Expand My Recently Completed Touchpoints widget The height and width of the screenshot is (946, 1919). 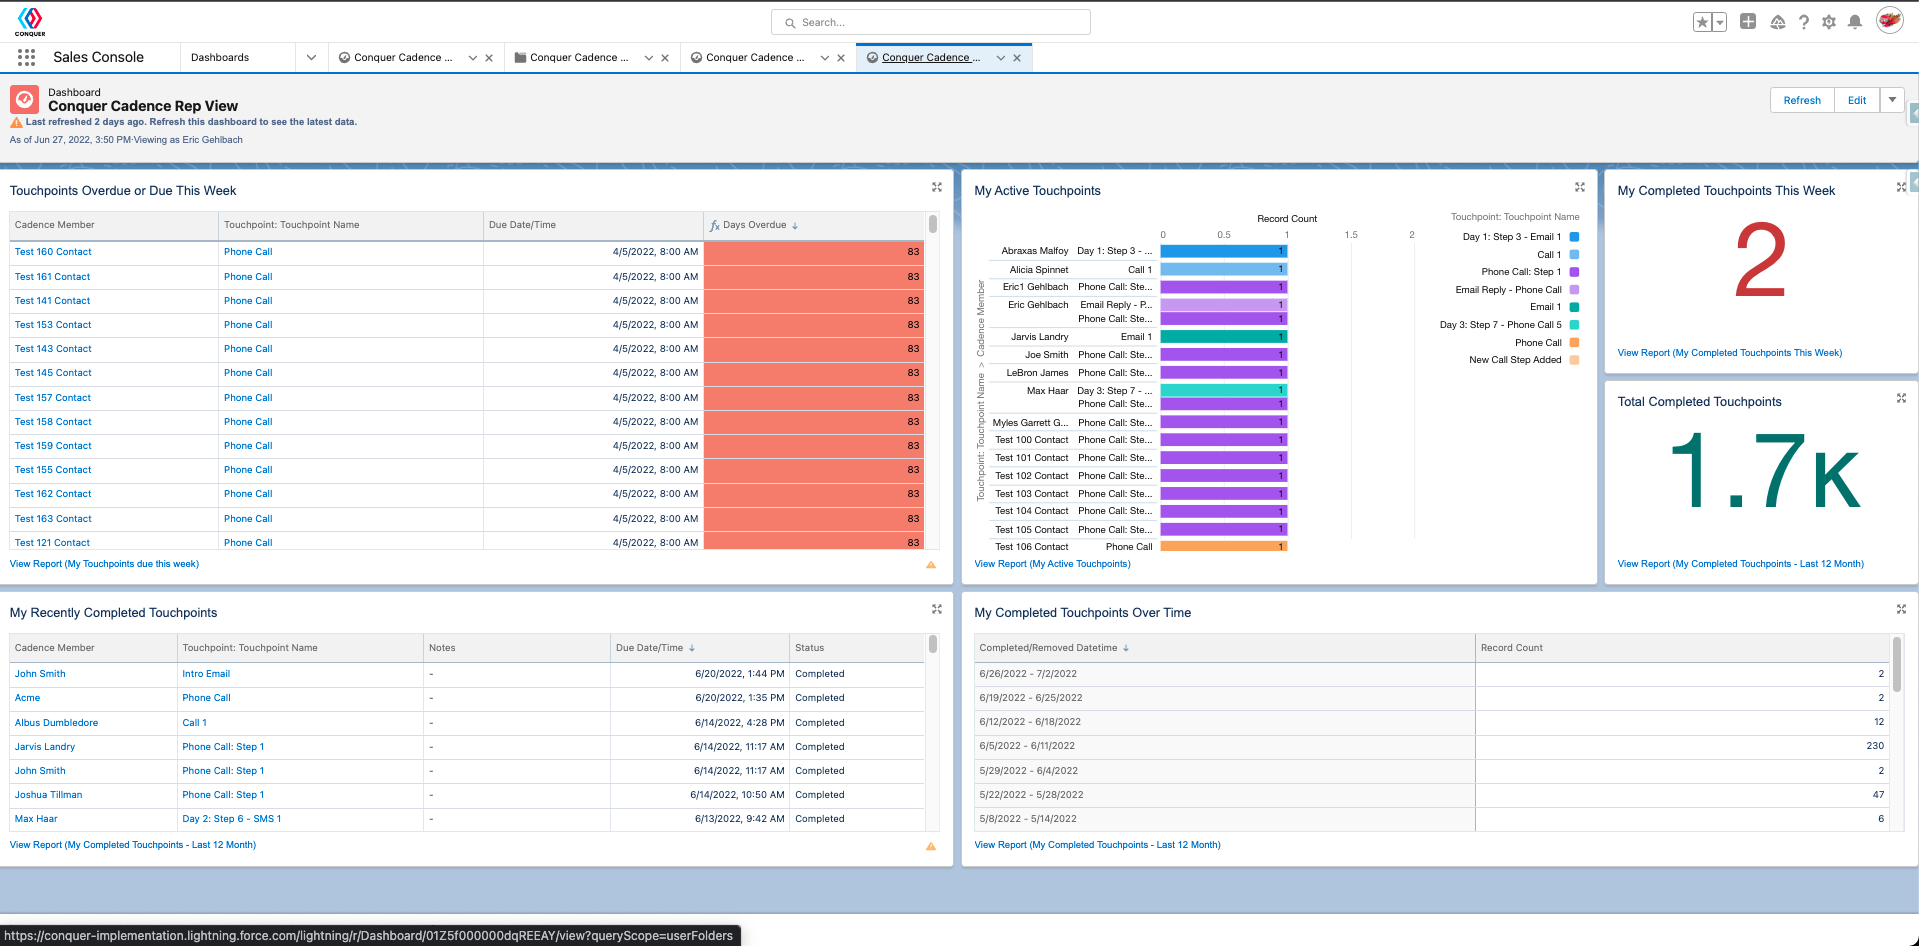click(937, 609)
